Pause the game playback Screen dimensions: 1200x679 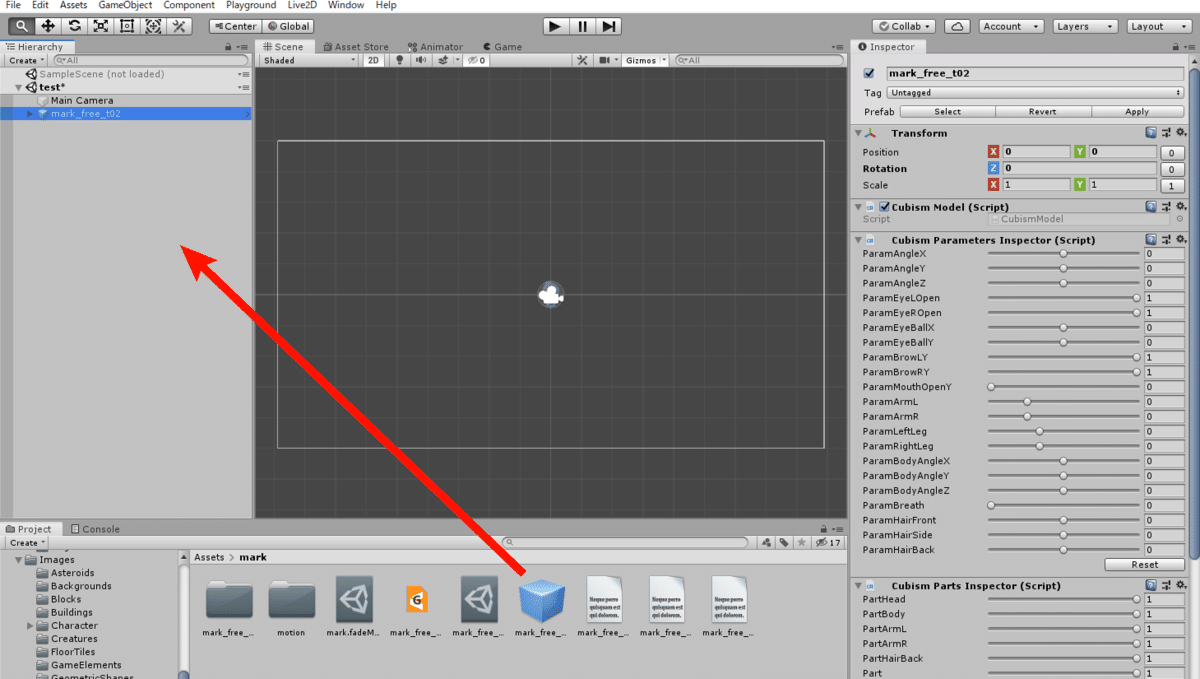tap(583, 26)
